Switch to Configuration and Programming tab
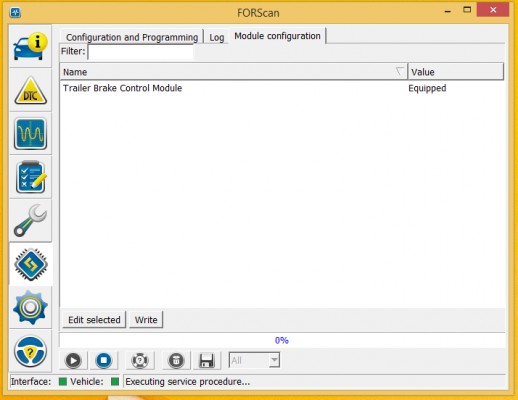Screen dimensions: 518x400 pos(132,37)
